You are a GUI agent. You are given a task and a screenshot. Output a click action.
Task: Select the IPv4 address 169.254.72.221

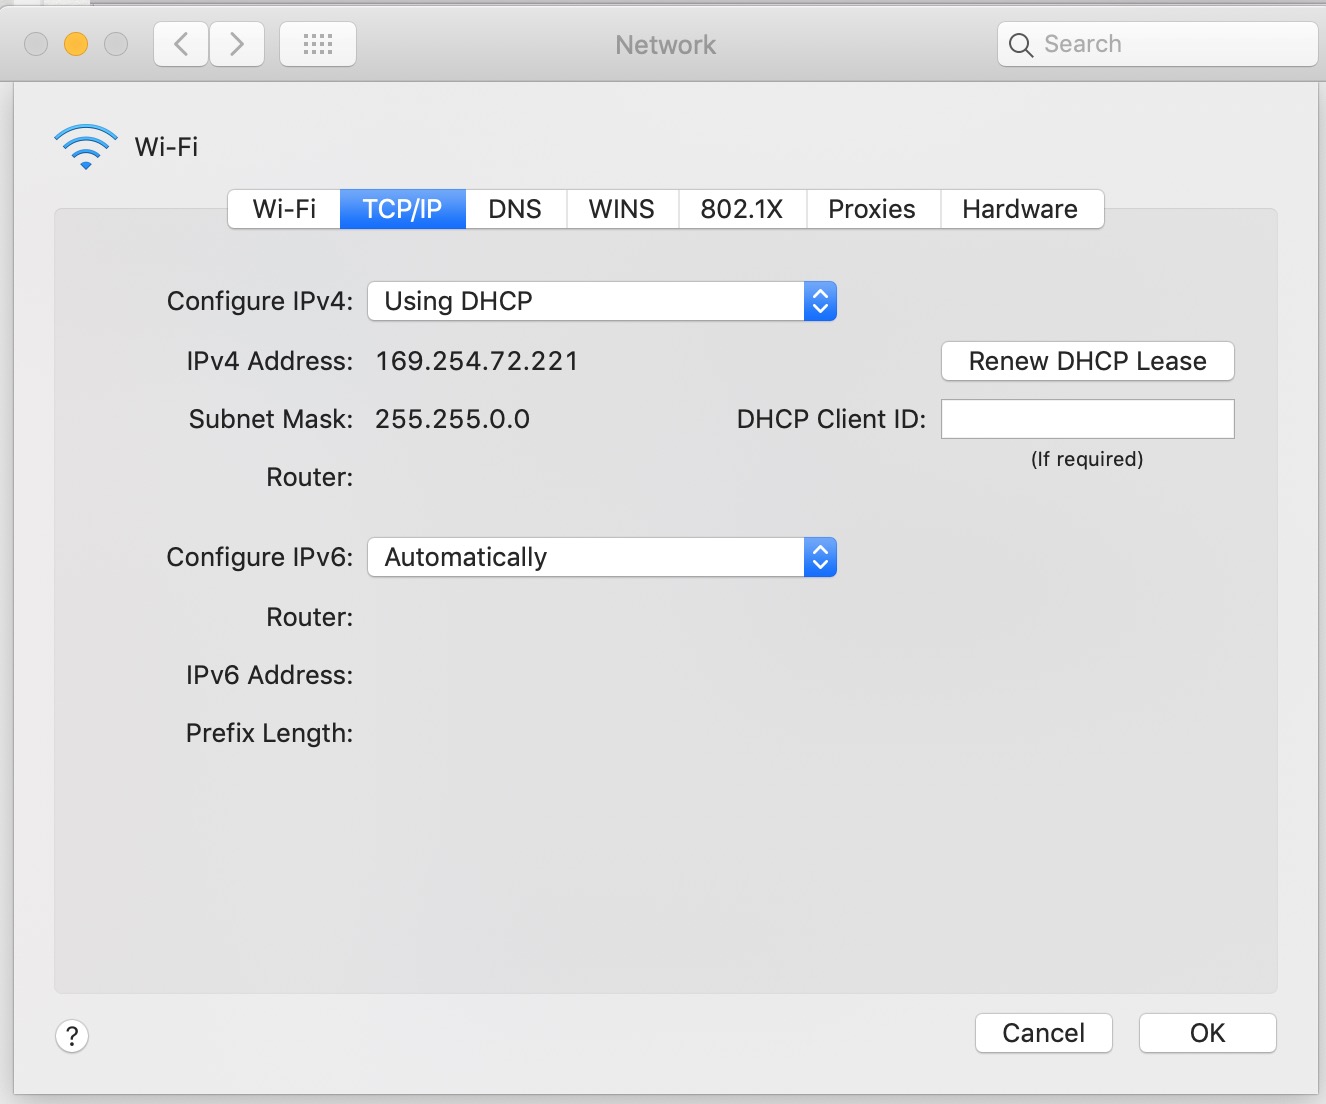coord(477,361)
